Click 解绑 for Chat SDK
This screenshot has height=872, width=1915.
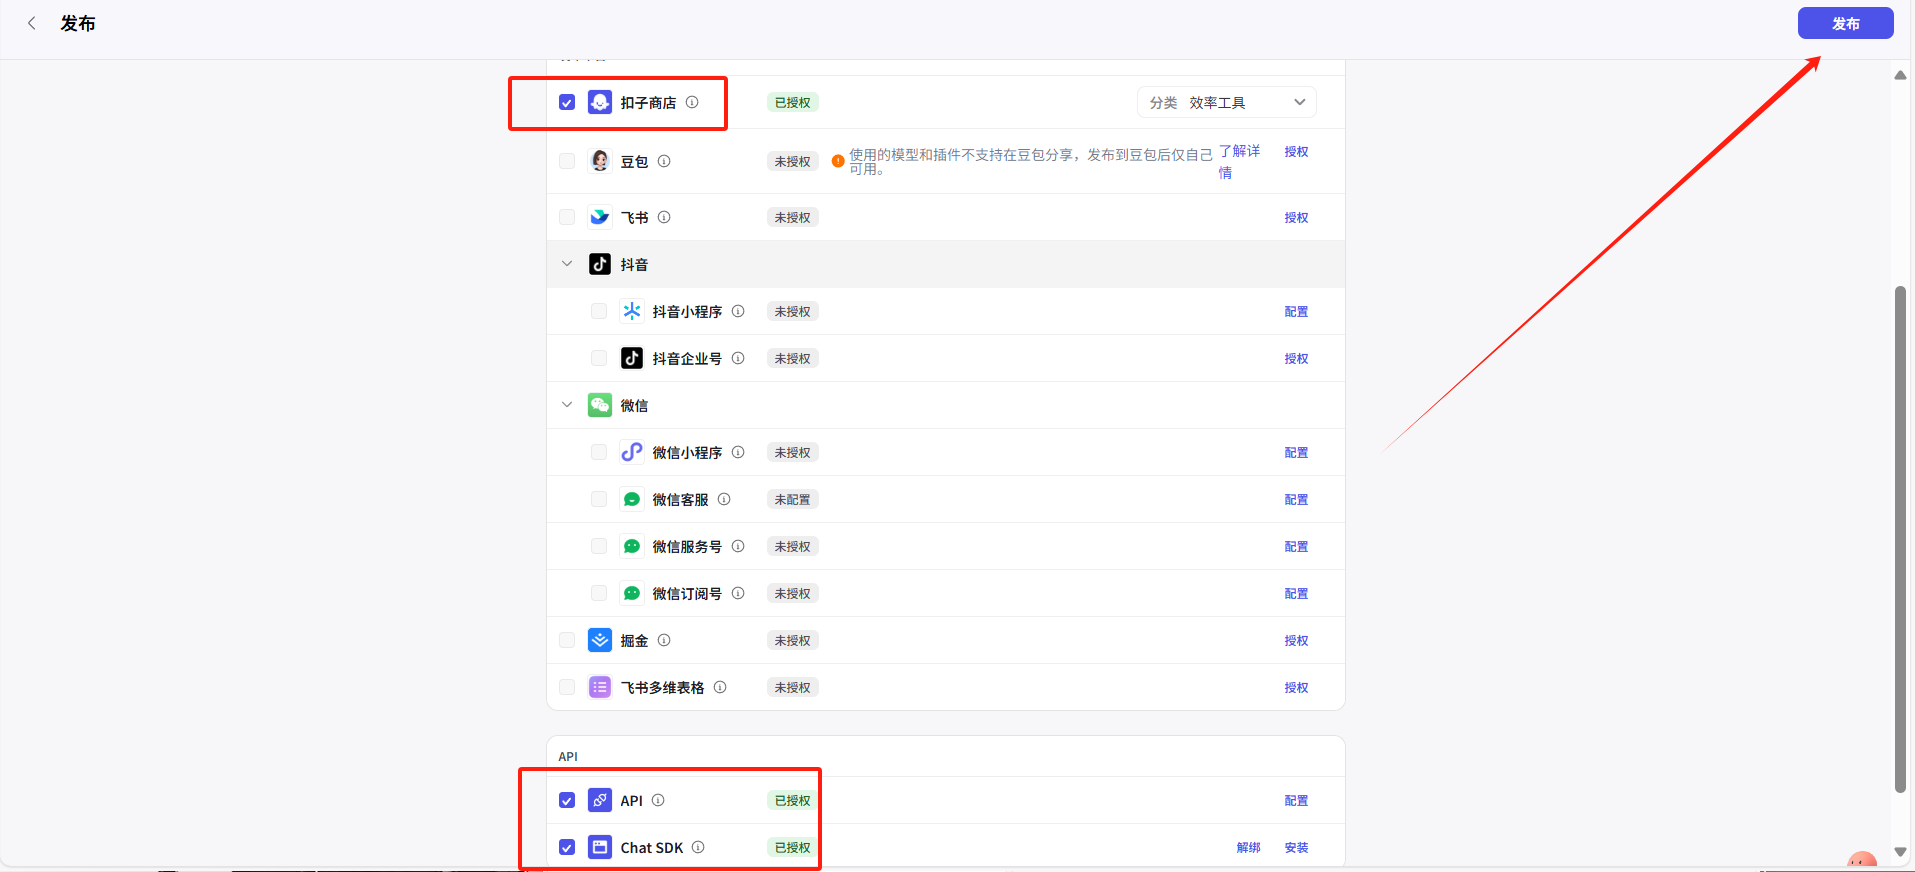click(1249, 847)
